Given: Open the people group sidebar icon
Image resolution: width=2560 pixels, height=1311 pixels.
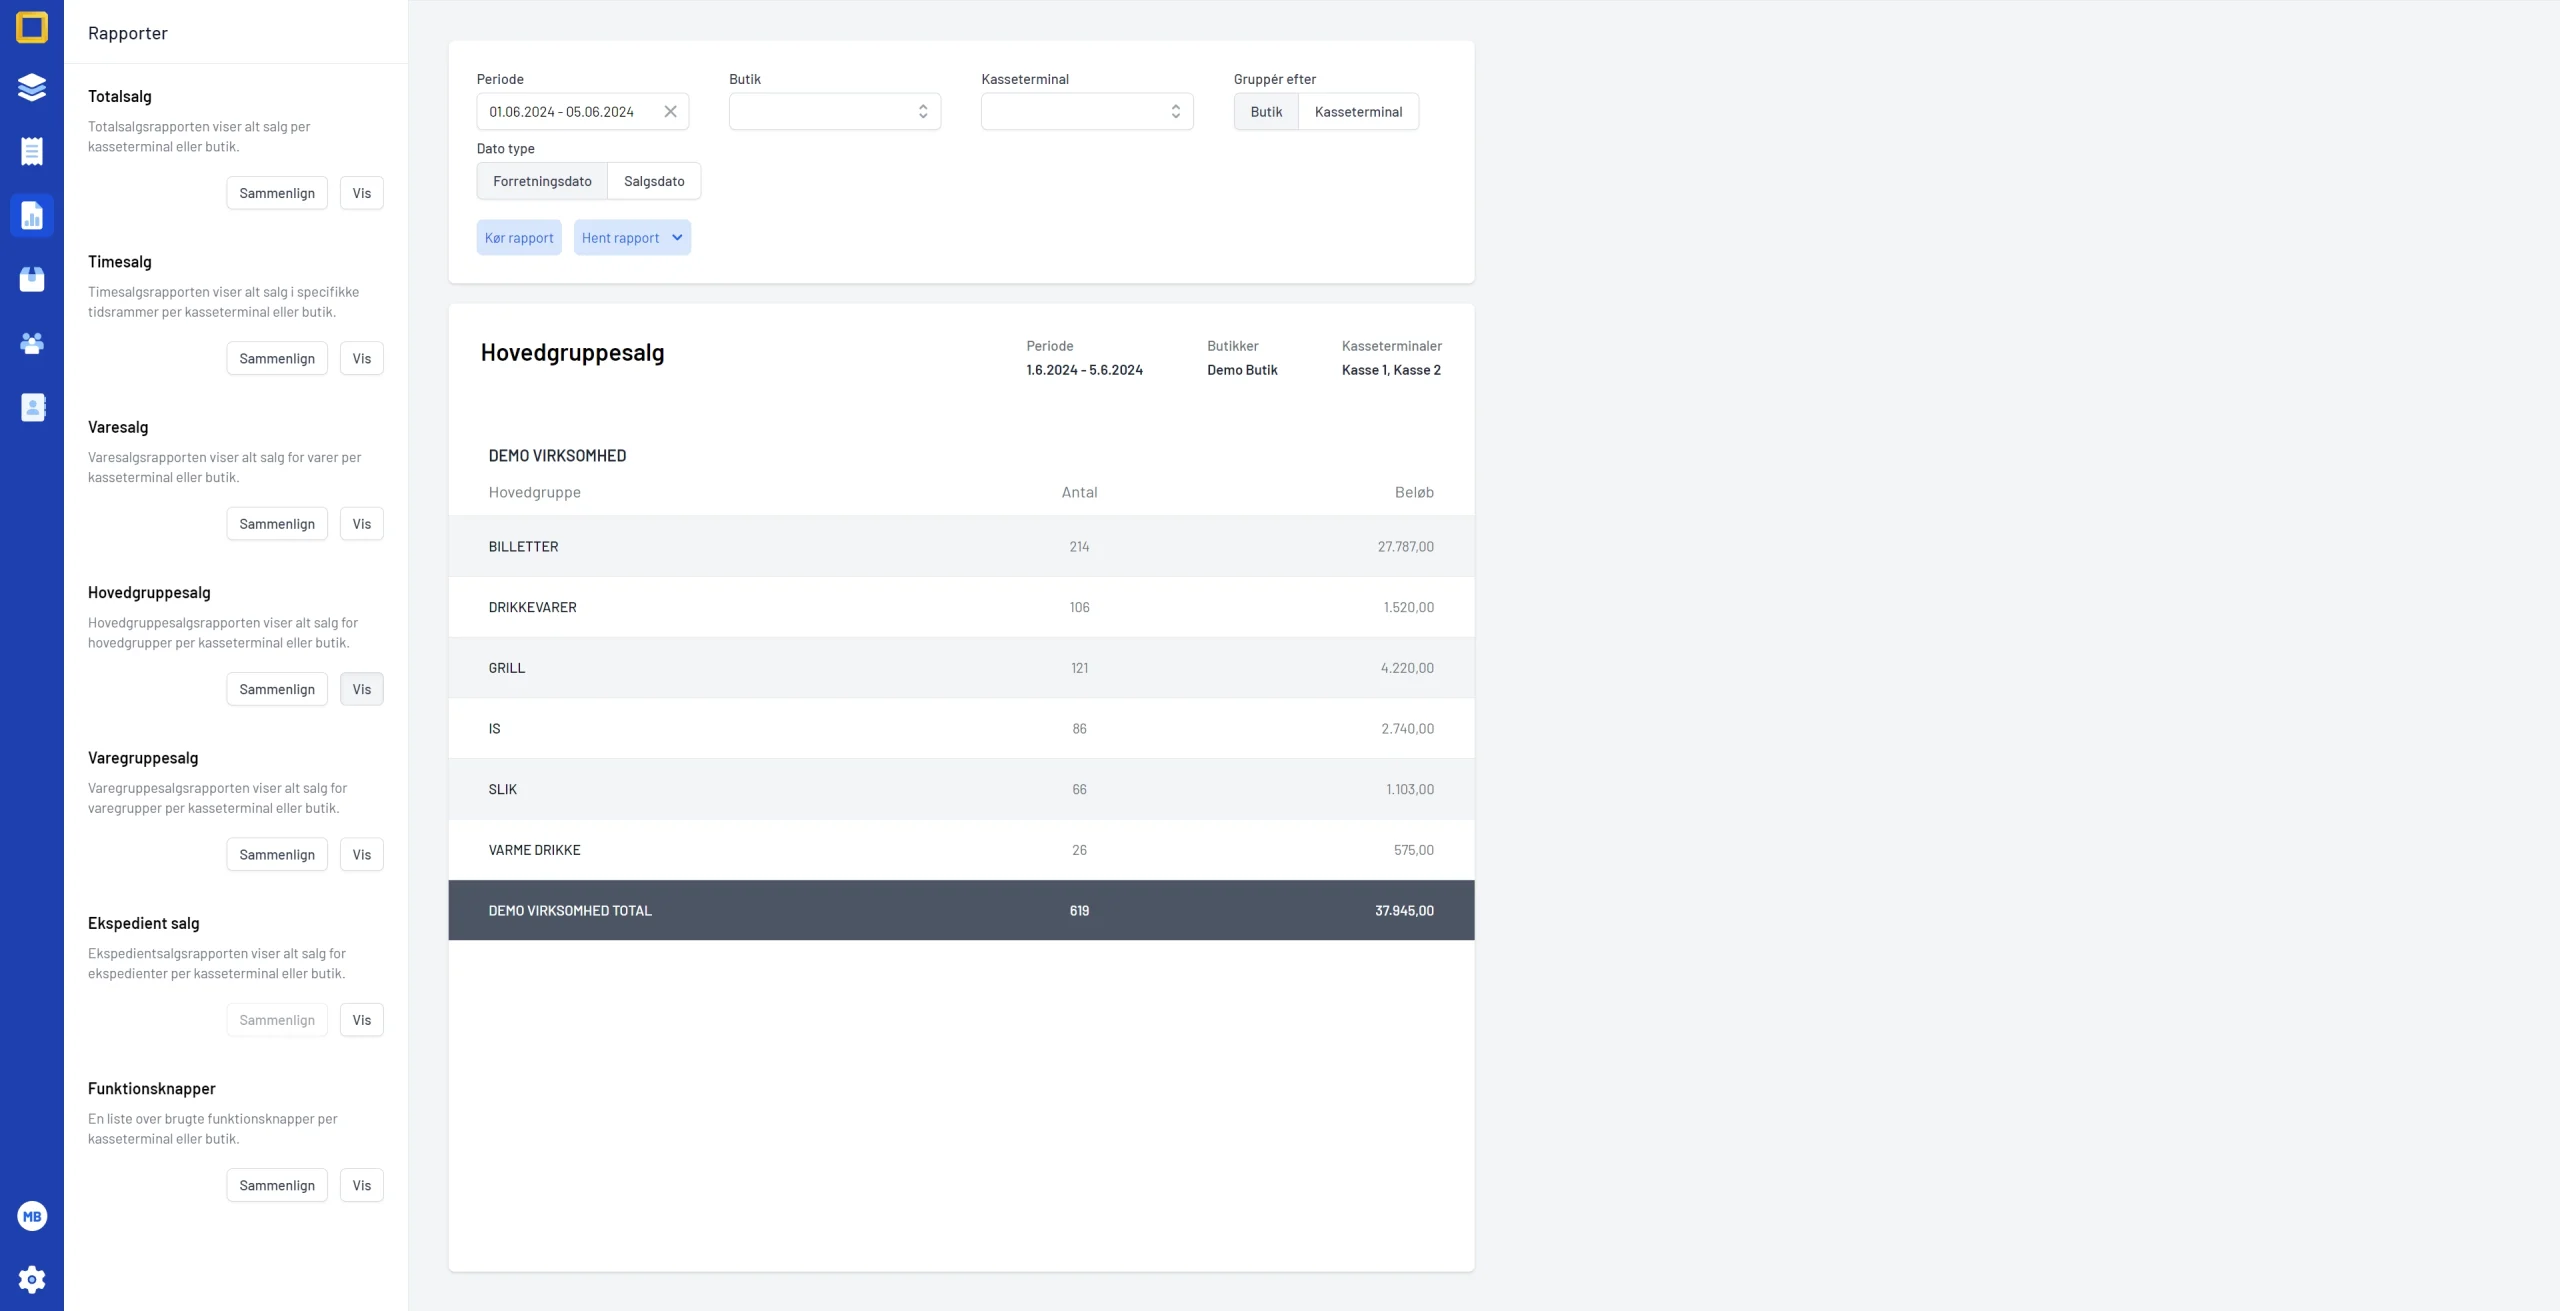Looking at the screenshot, I should (32, 343).
